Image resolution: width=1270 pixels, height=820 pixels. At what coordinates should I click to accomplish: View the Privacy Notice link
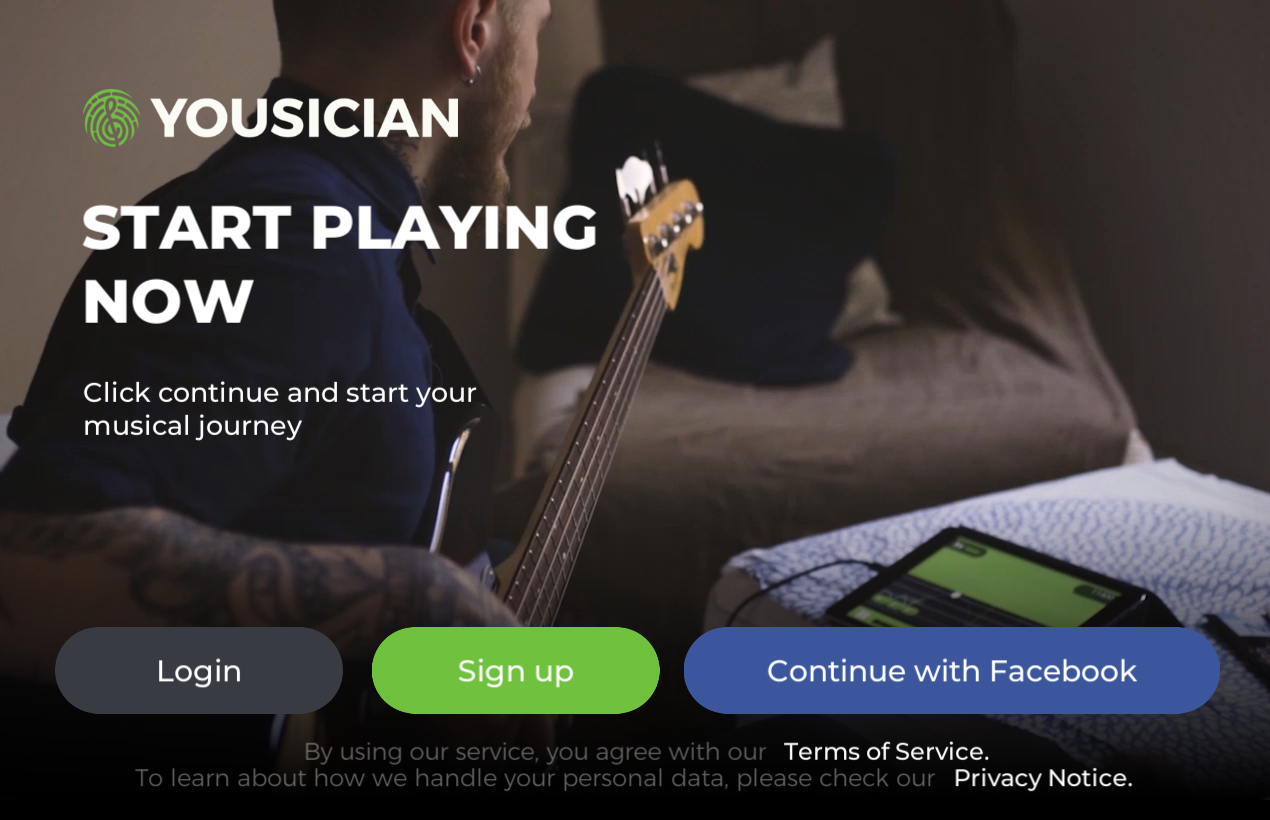1043,778
